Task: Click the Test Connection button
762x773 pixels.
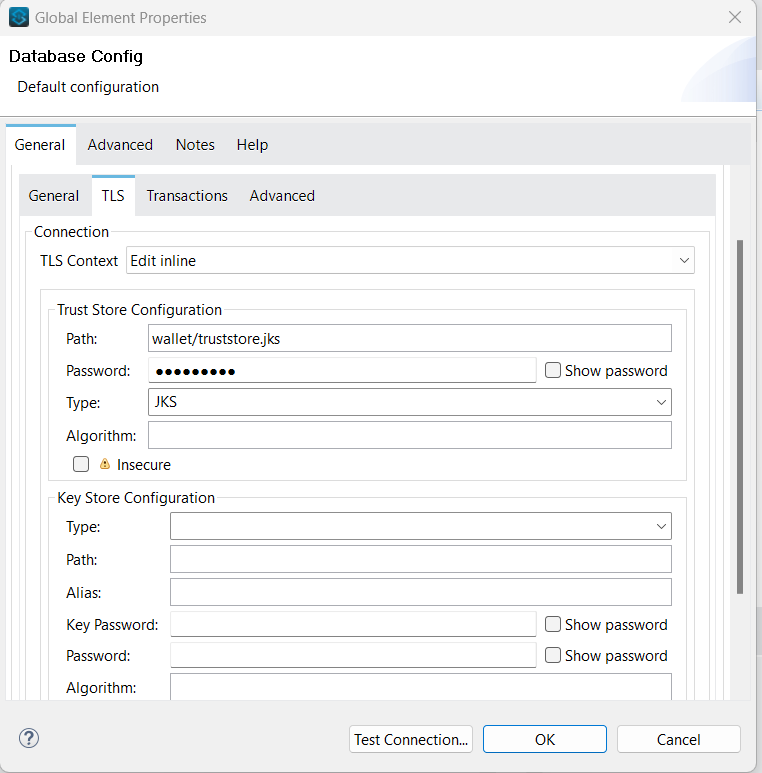Action: tap(411, 739)
